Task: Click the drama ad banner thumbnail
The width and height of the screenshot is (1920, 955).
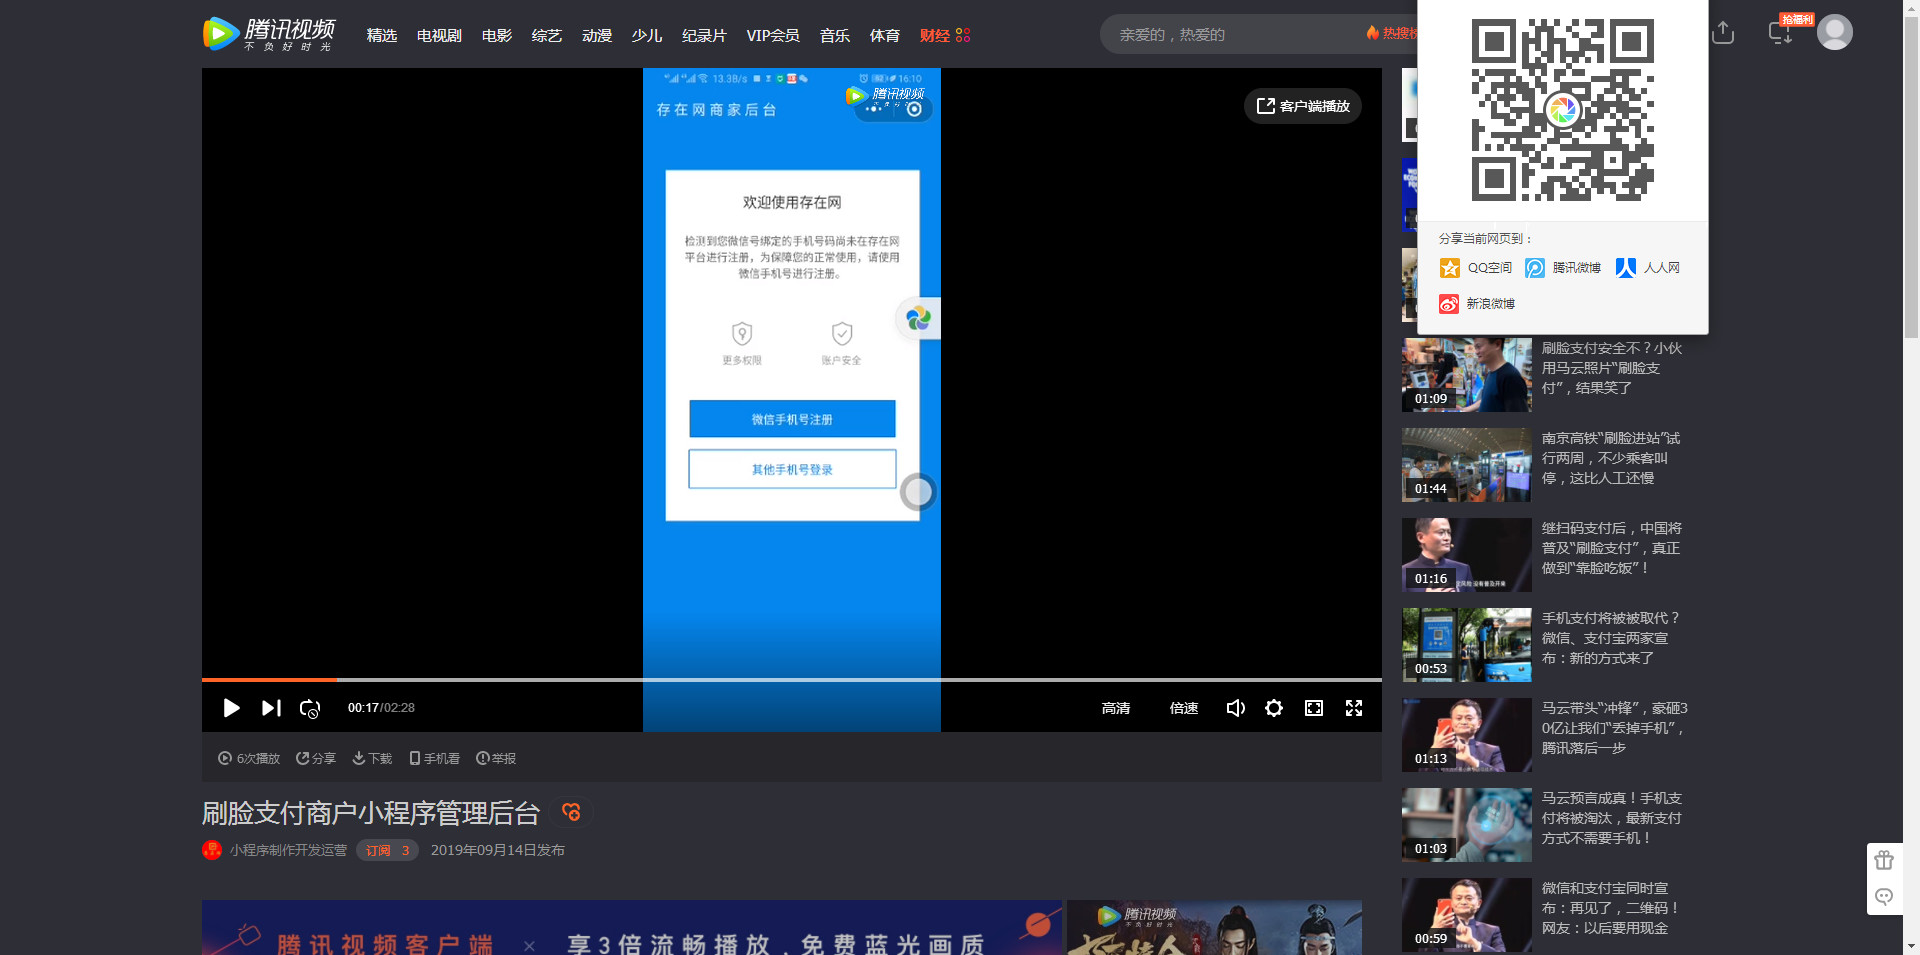Action: [1214, 928]
